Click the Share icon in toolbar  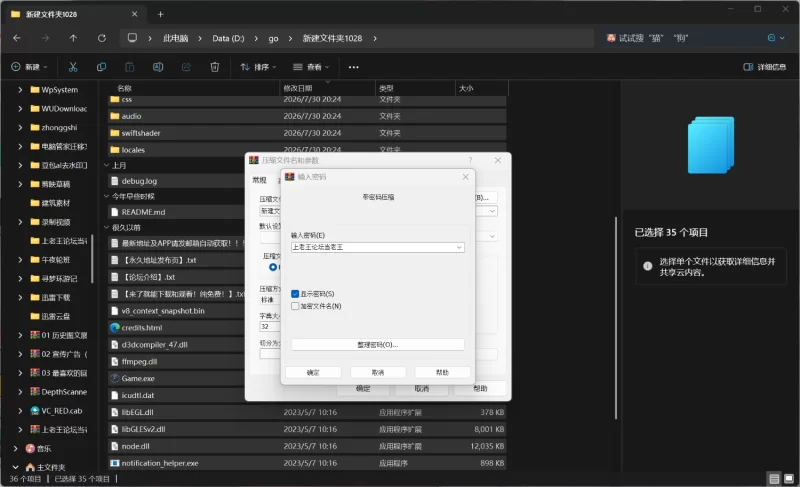click(x=186, y=67)
